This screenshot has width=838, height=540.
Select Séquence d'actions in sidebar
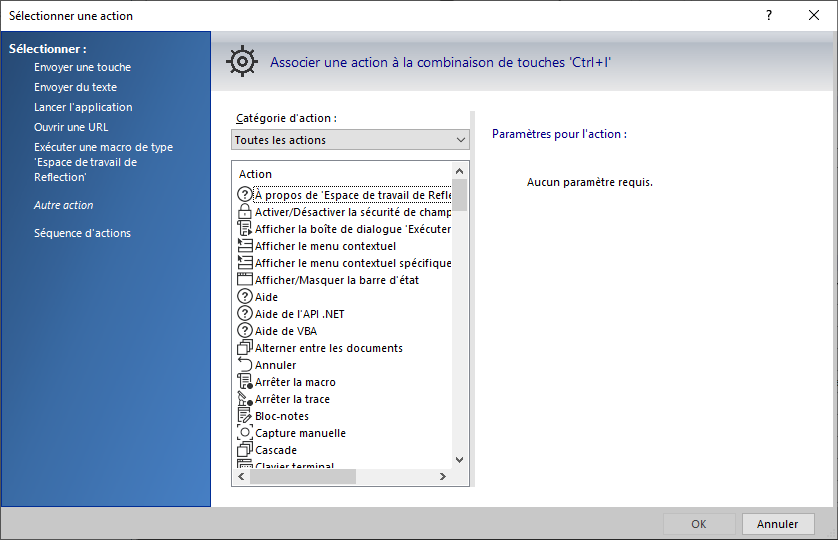[82, 233]
